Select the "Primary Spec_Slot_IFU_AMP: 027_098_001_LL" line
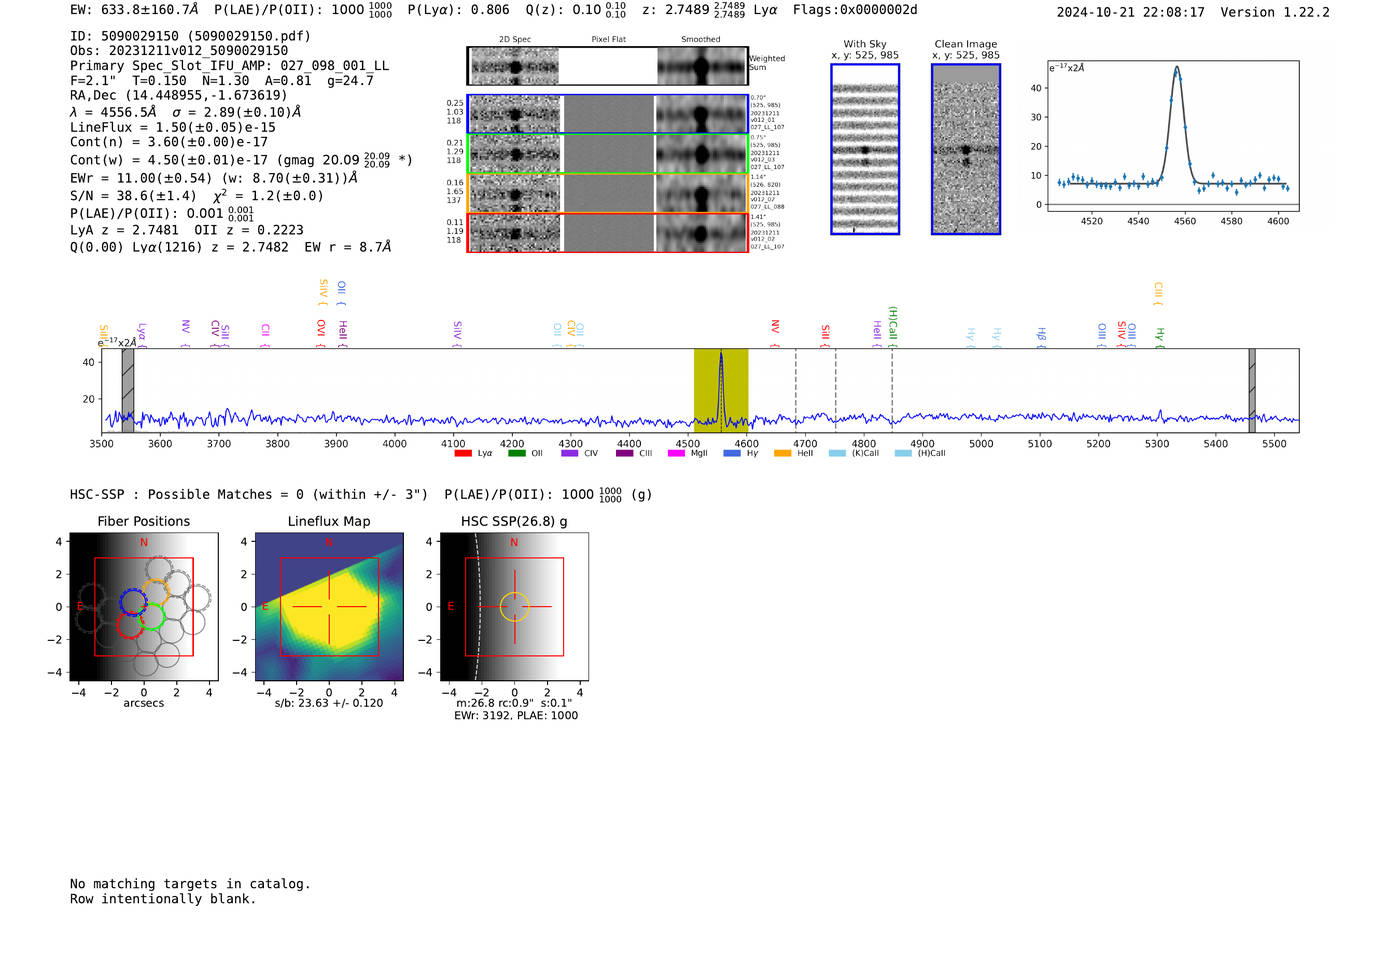 tap(230, 66)
